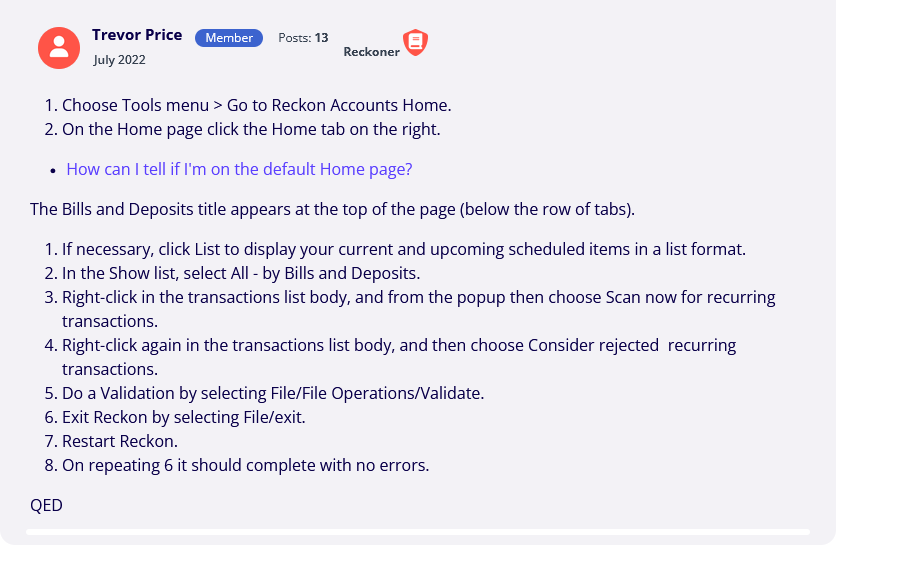Click the bullet point before the Home page link

coord(53,171)
